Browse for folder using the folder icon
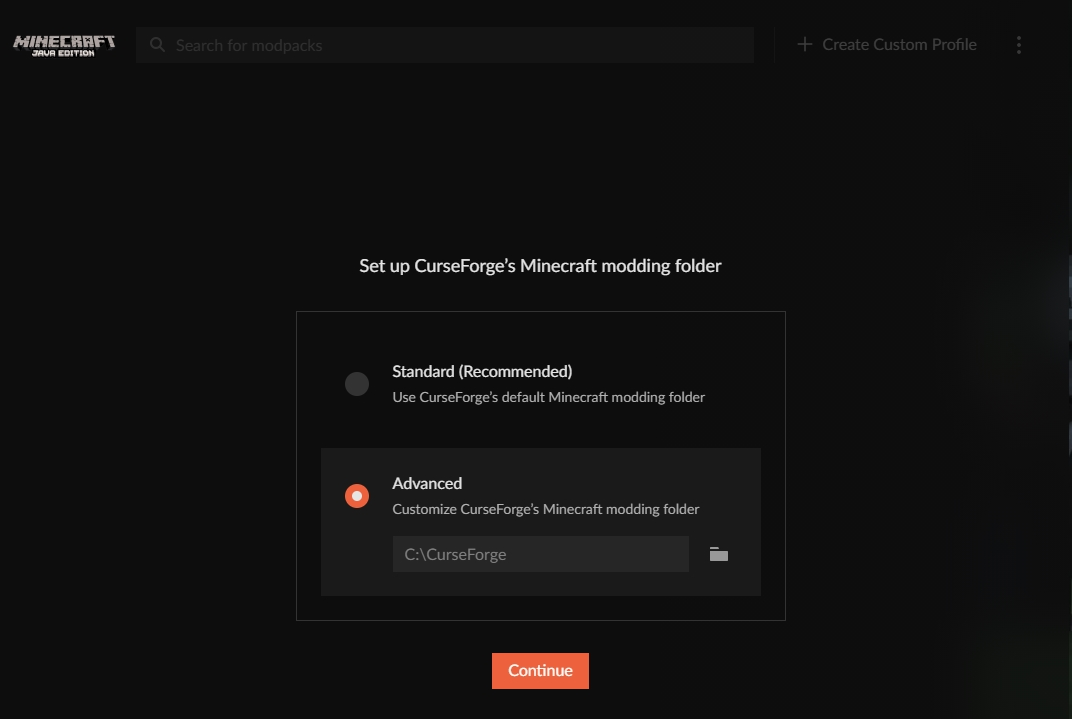Screen dimensions: 1072x719 pyautogui.click(x=719, y=554)
